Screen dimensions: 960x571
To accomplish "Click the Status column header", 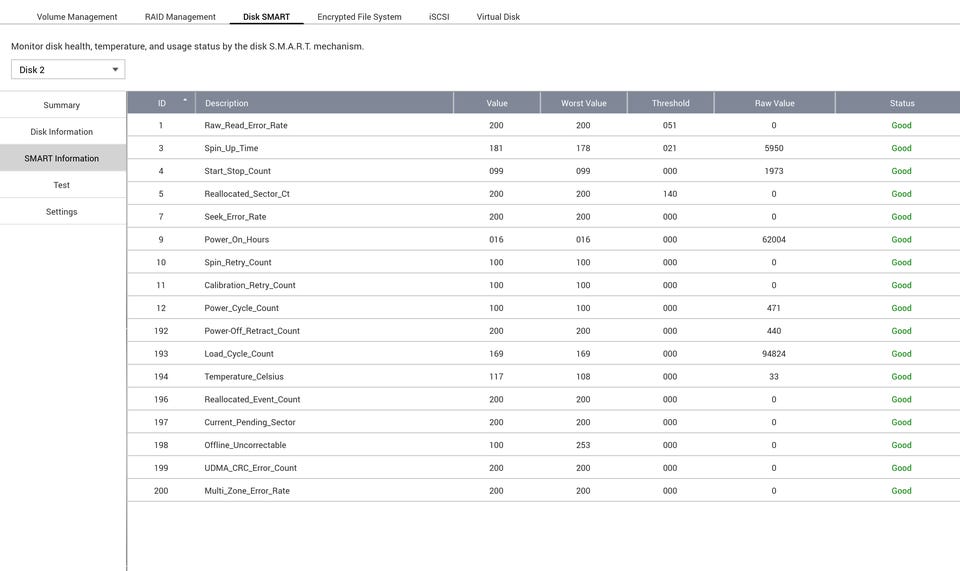I will coord(901,103).
